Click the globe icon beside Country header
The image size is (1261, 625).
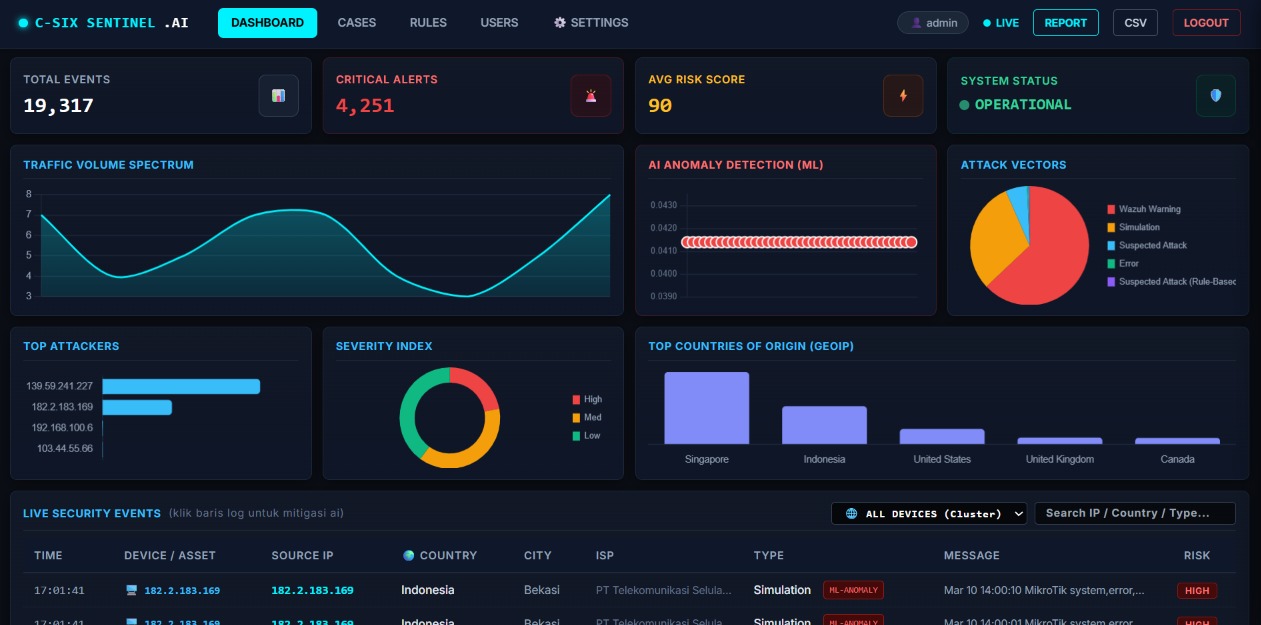coord(408,555)
